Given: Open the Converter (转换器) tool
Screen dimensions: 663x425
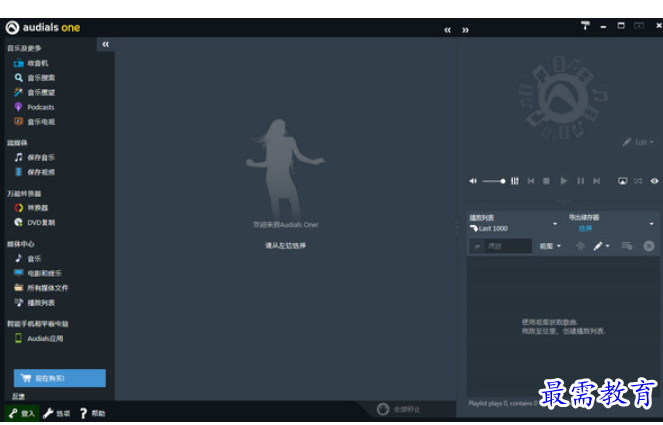Looking at the screenshot, I should point(31,208).
